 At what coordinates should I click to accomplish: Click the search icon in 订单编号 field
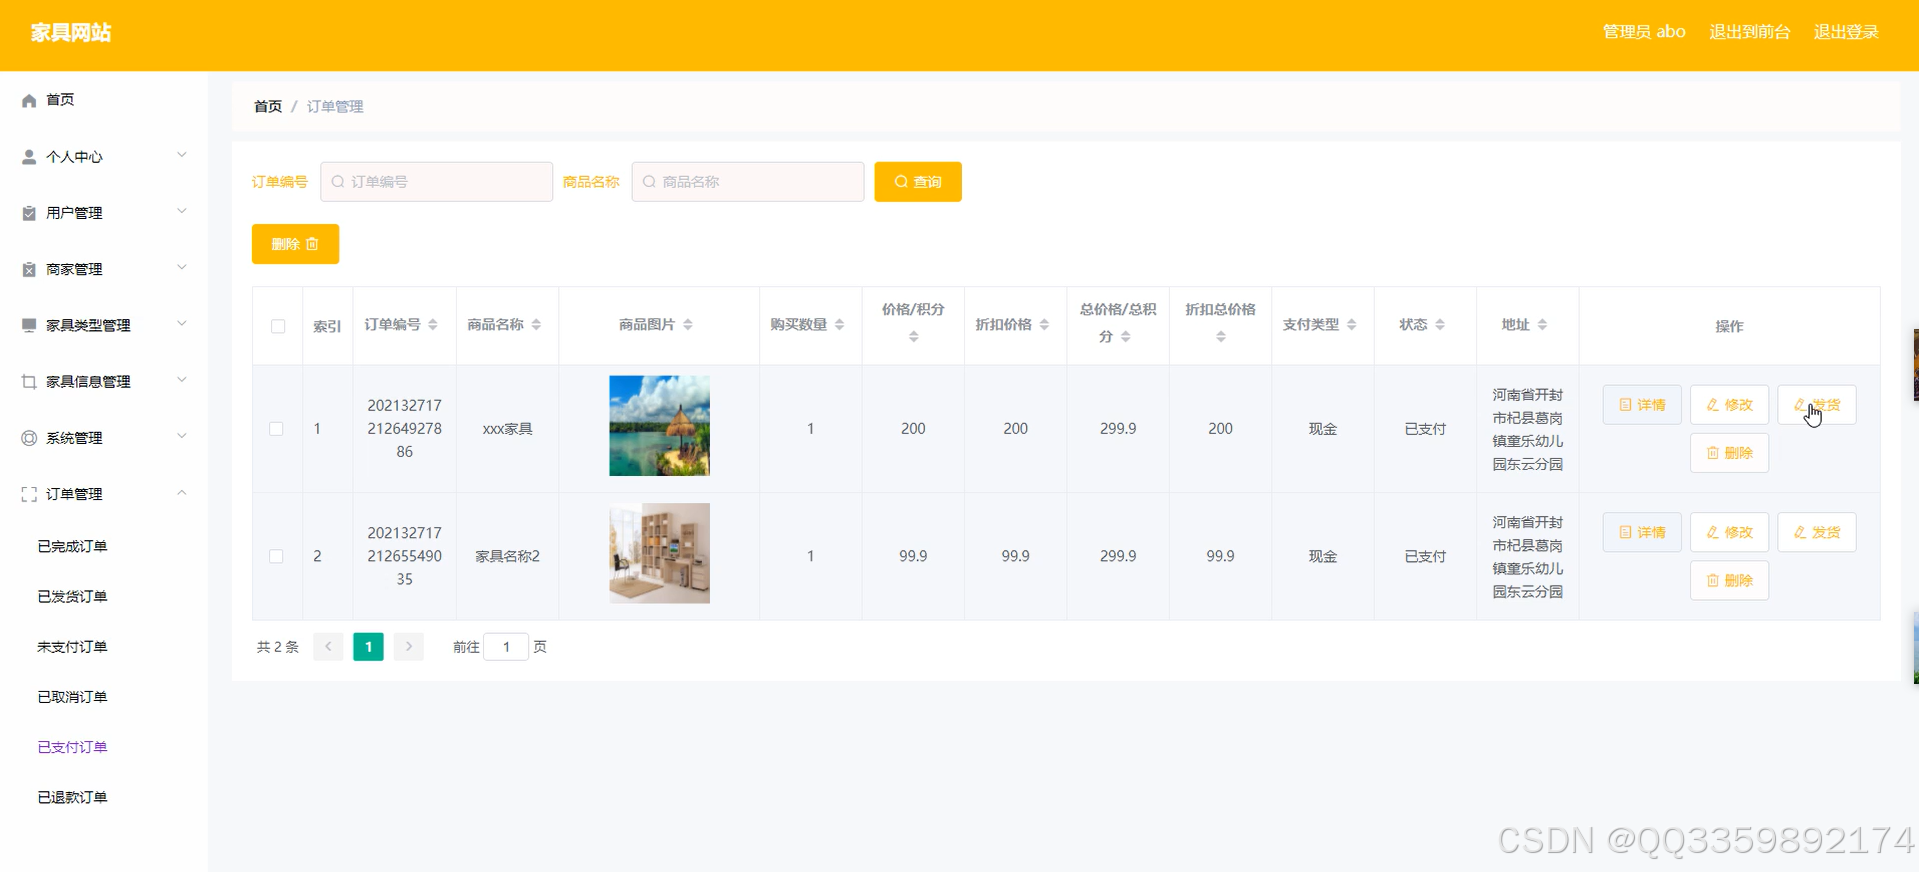coord(338,182)
